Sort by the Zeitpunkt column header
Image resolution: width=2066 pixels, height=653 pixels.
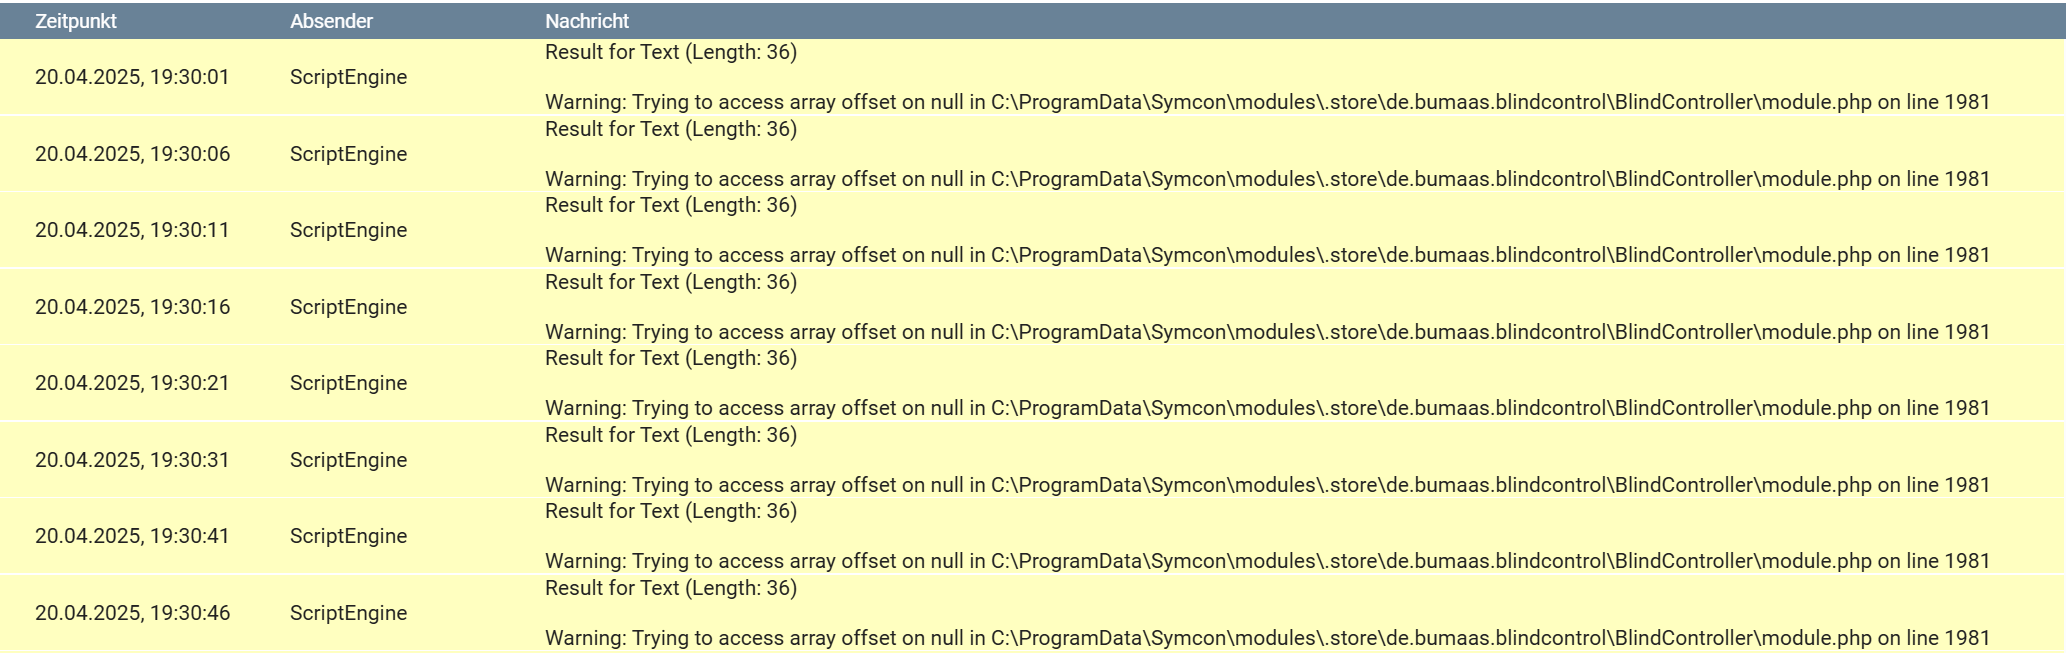[76, 21]
